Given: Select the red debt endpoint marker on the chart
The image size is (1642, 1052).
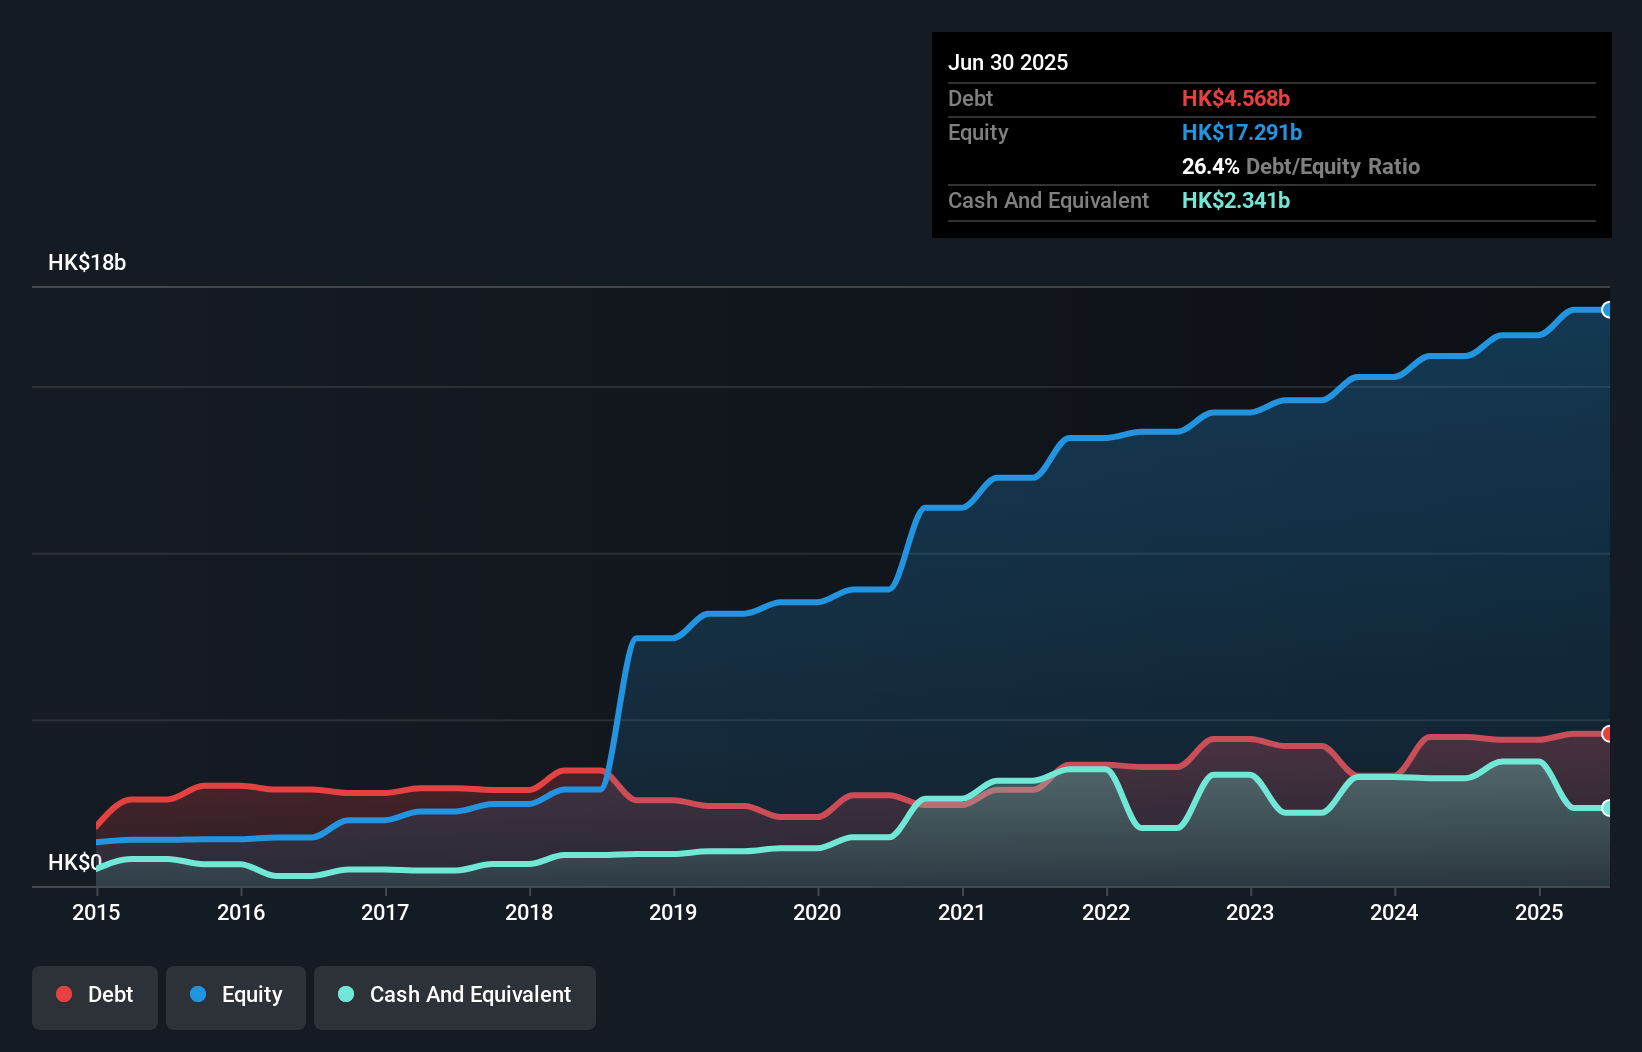Looking at the screenshot, I should pyautogui.click(x=1608, y=734).
